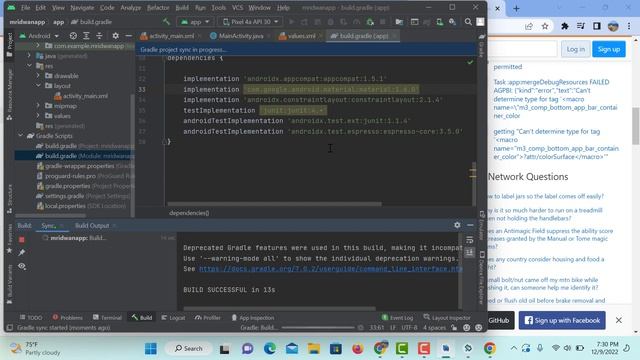This screenshot has height=360, width=640.
Task: Open the app run configuration dropdown
Action: pos(195,22)
